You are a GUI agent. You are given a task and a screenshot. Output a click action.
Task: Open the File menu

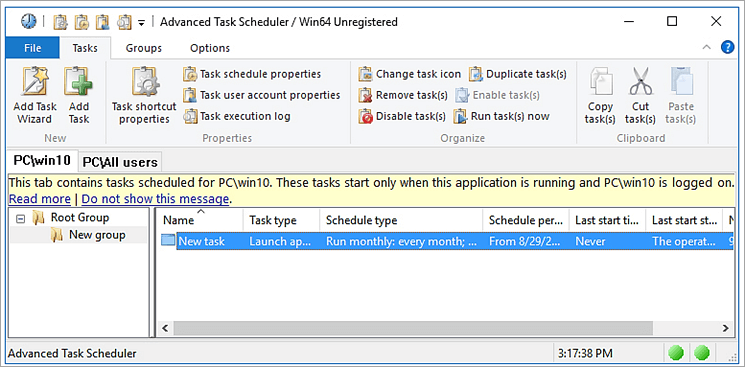tap(32, 48)
